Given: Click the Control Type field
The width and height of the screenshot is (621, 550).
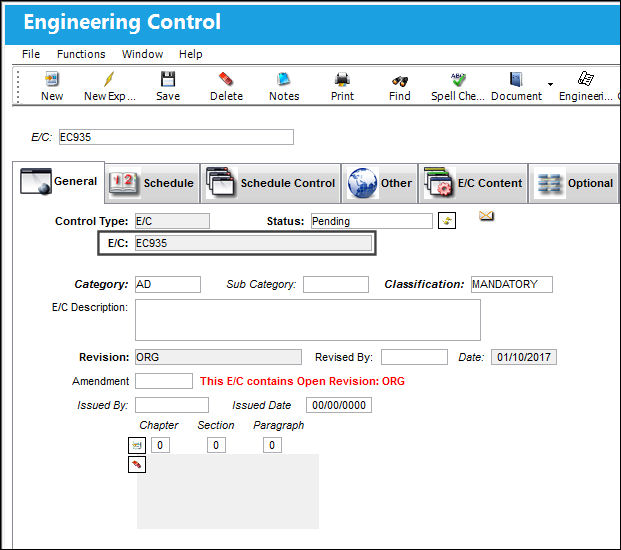Looking at the screenshot, I should click(x=172, y=221).
